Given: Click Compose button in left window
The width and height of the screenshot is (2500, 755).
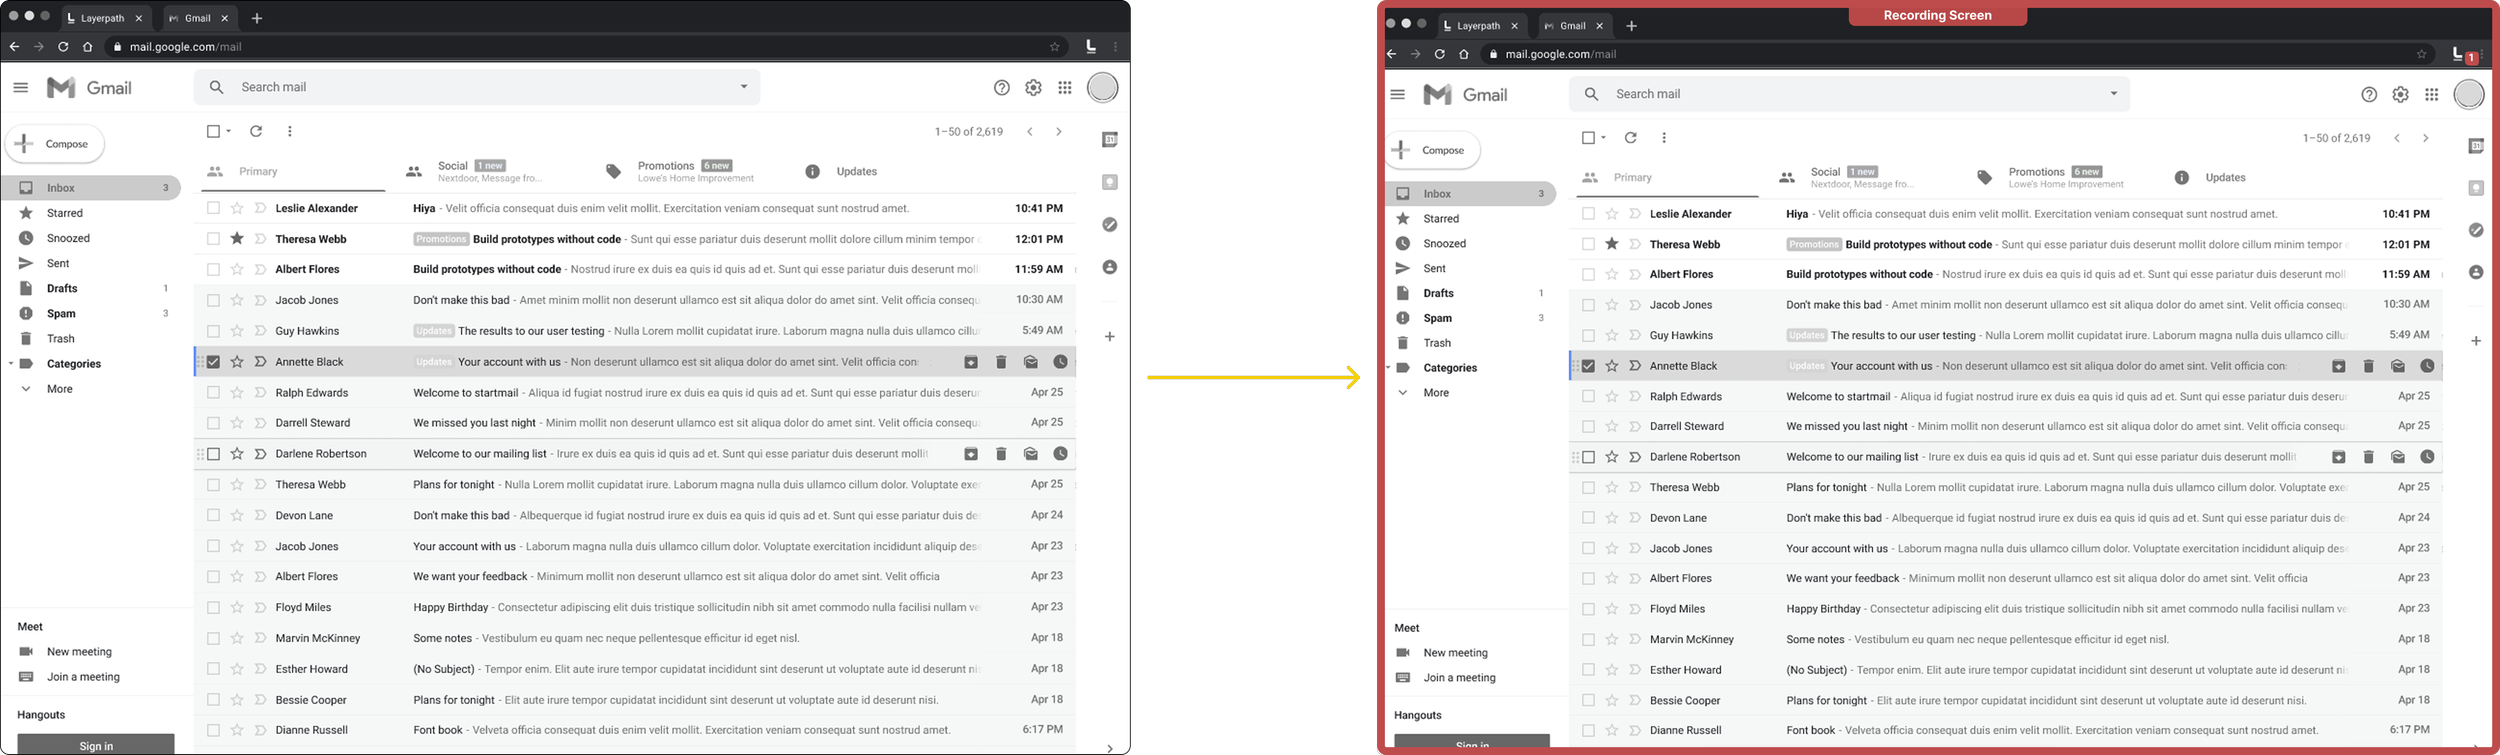Looking at the screenshot, I should coord(55,144).
